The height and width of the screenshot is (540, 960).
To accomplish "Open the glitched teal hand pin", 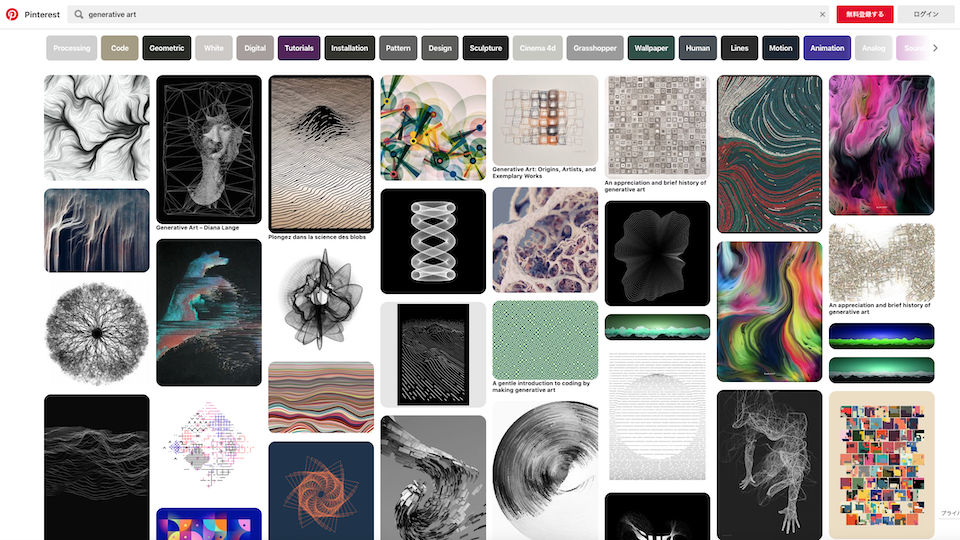I will [209, 313].
